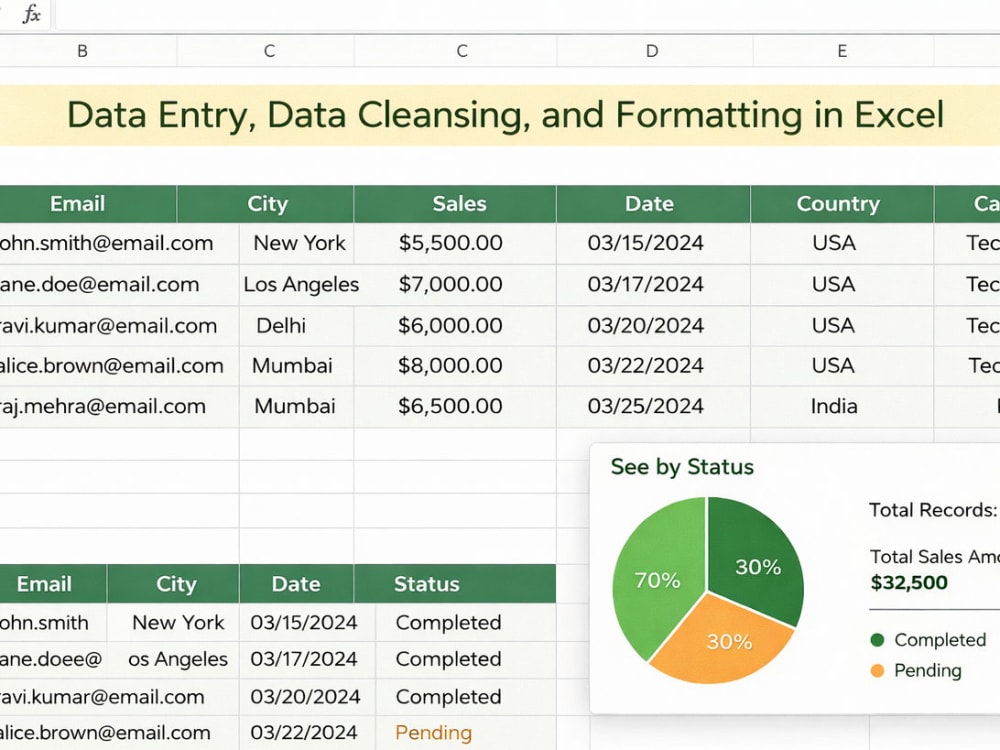Click the 70% light green pie slice
The image size is (1000, 750).
coord(657,579)
